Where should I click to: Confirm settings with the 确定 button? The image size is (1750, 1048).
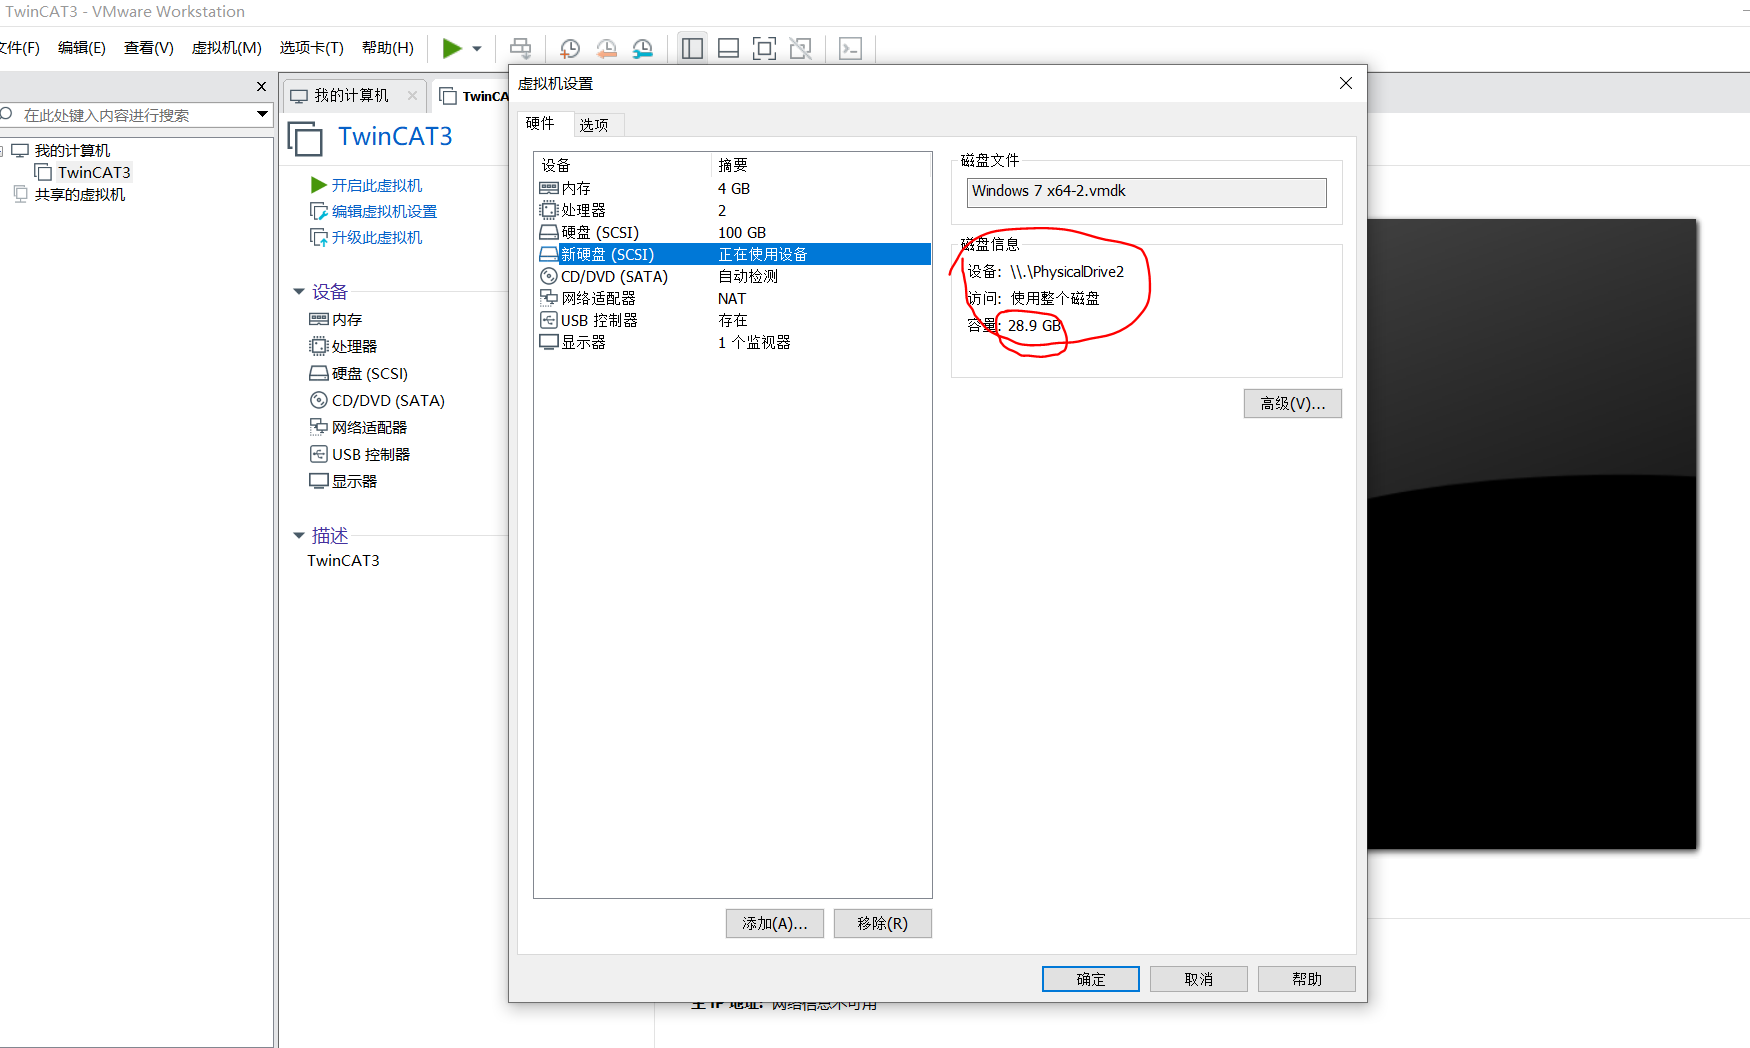(x=1091, y=979)
